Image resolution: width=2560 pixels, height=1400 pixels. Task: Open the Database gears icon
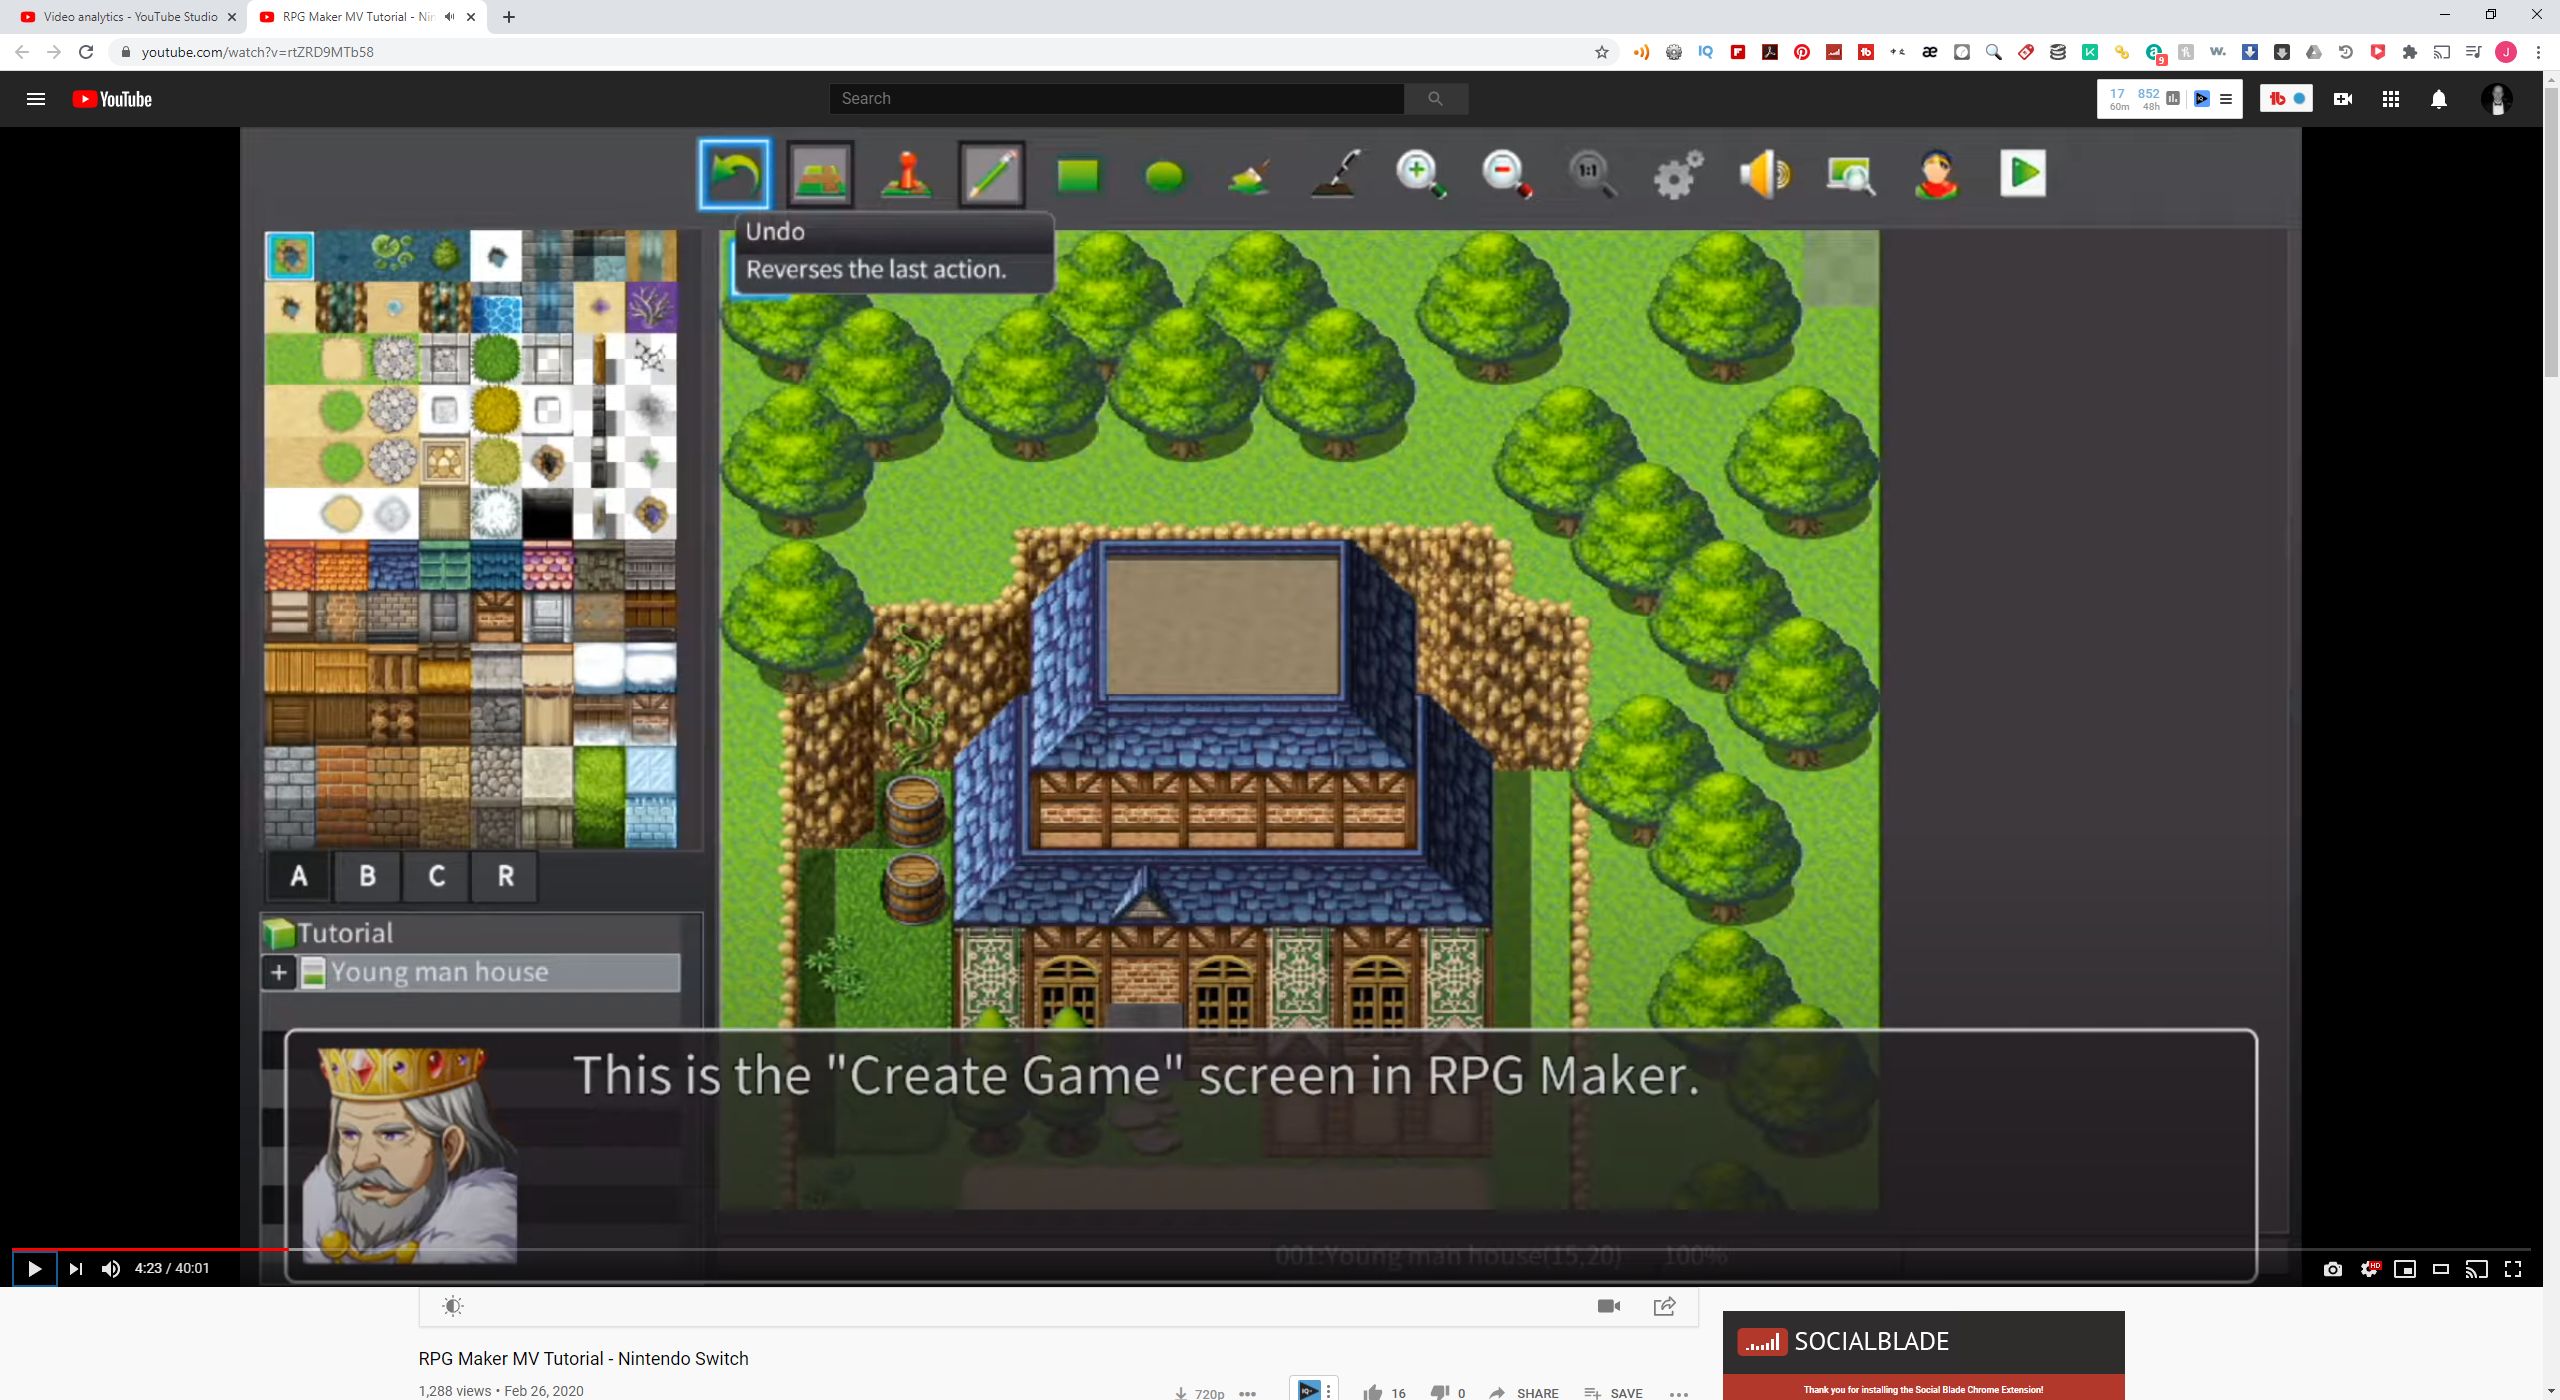coord(1678,175)
